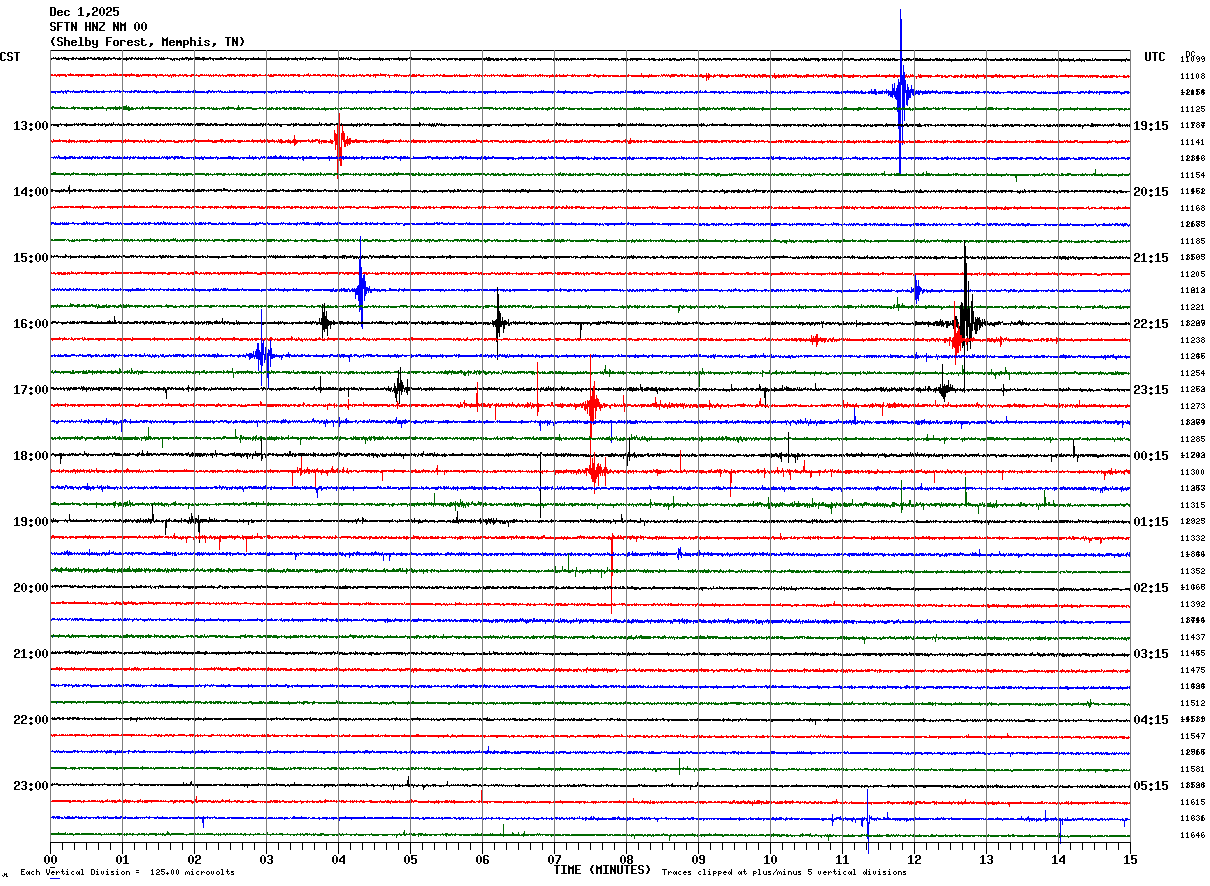Image resolution: width=1210 pixels, height=886 pixels.
Task: Click the 04:15 UTC row label
Action: click(1151, 720)
